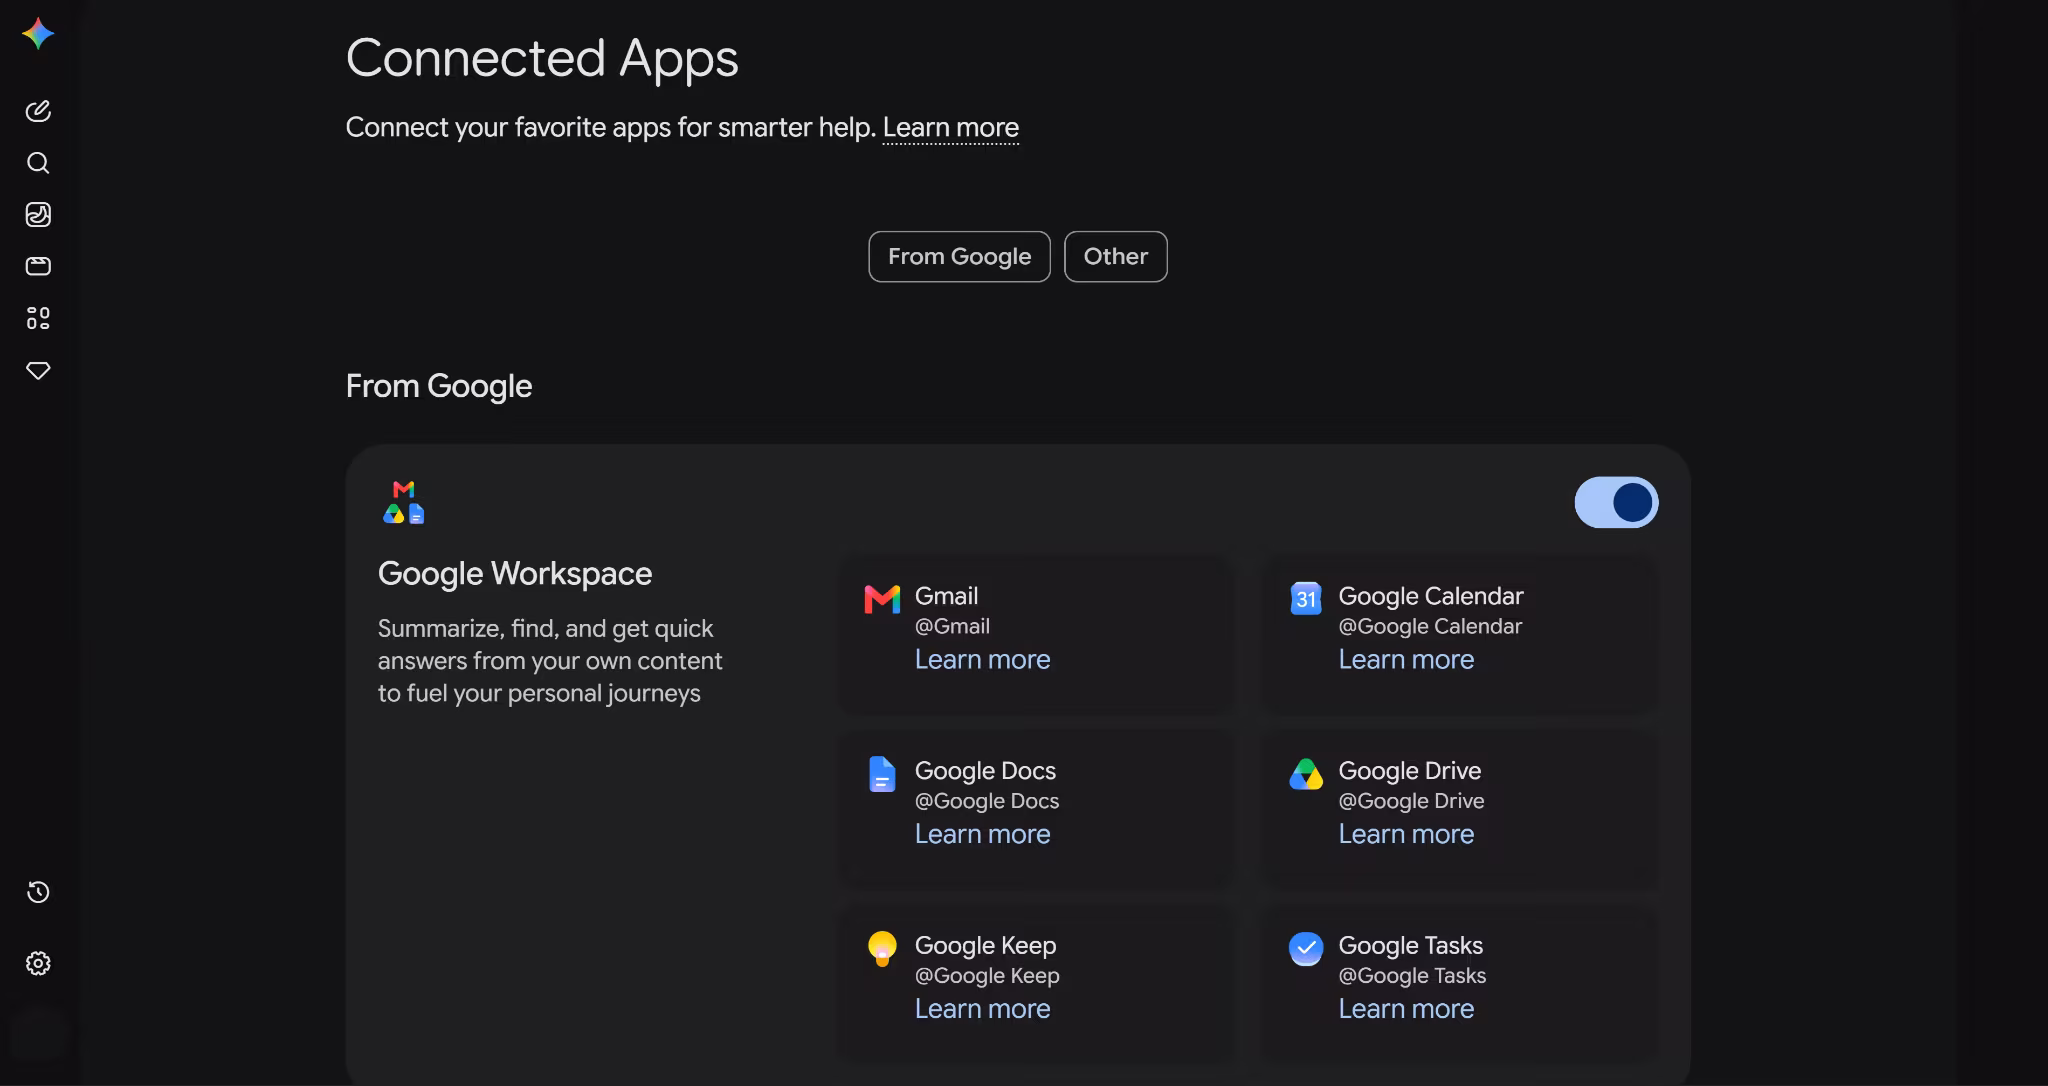Jump to the From Google filter

[959, 257]
